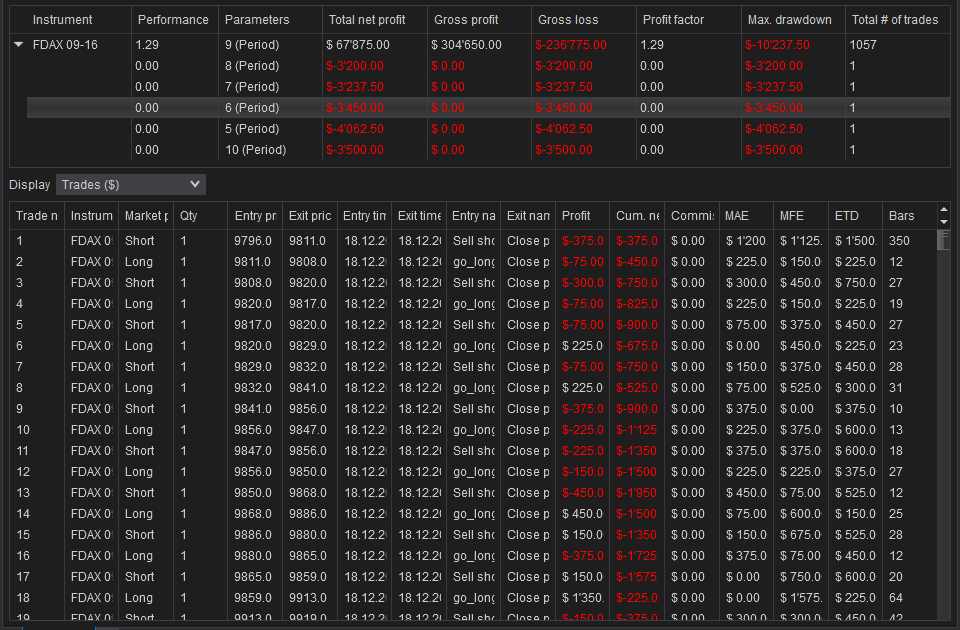Click go_long entry name in trade 10
This screenshot has width=960, height=630.
(473, 430)
